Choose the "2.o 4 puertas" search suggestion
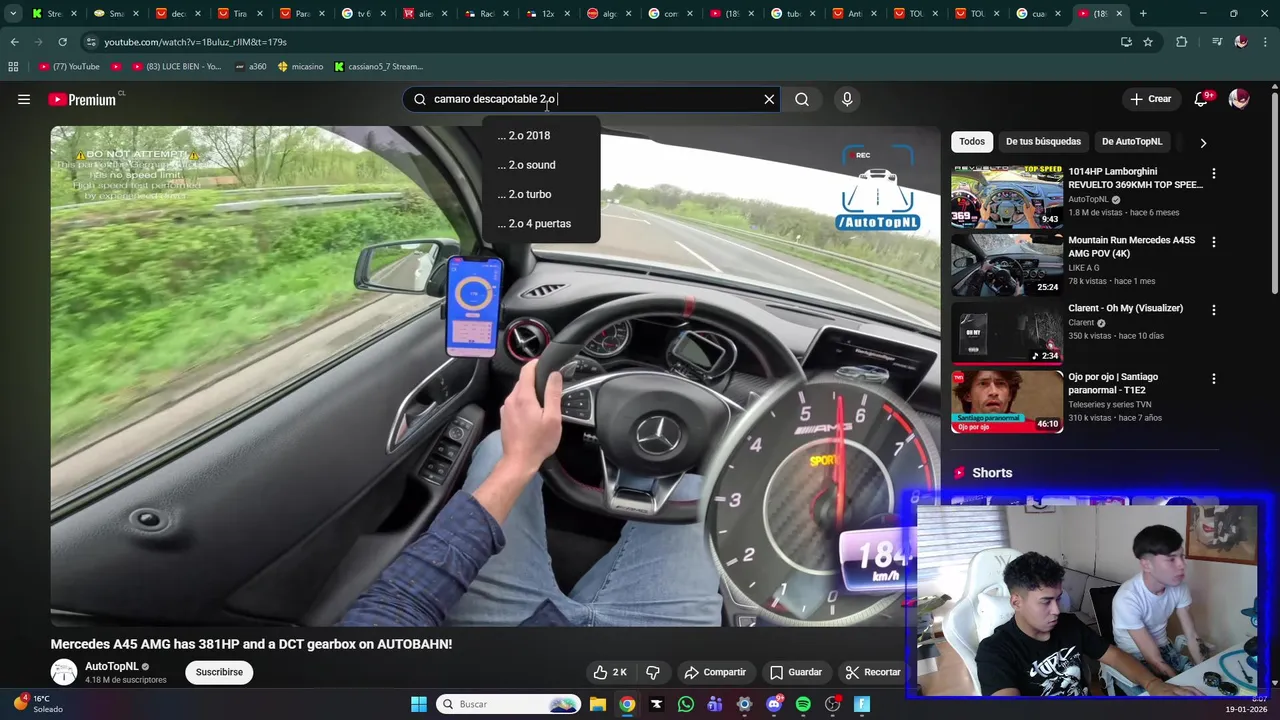 [540, 224]
